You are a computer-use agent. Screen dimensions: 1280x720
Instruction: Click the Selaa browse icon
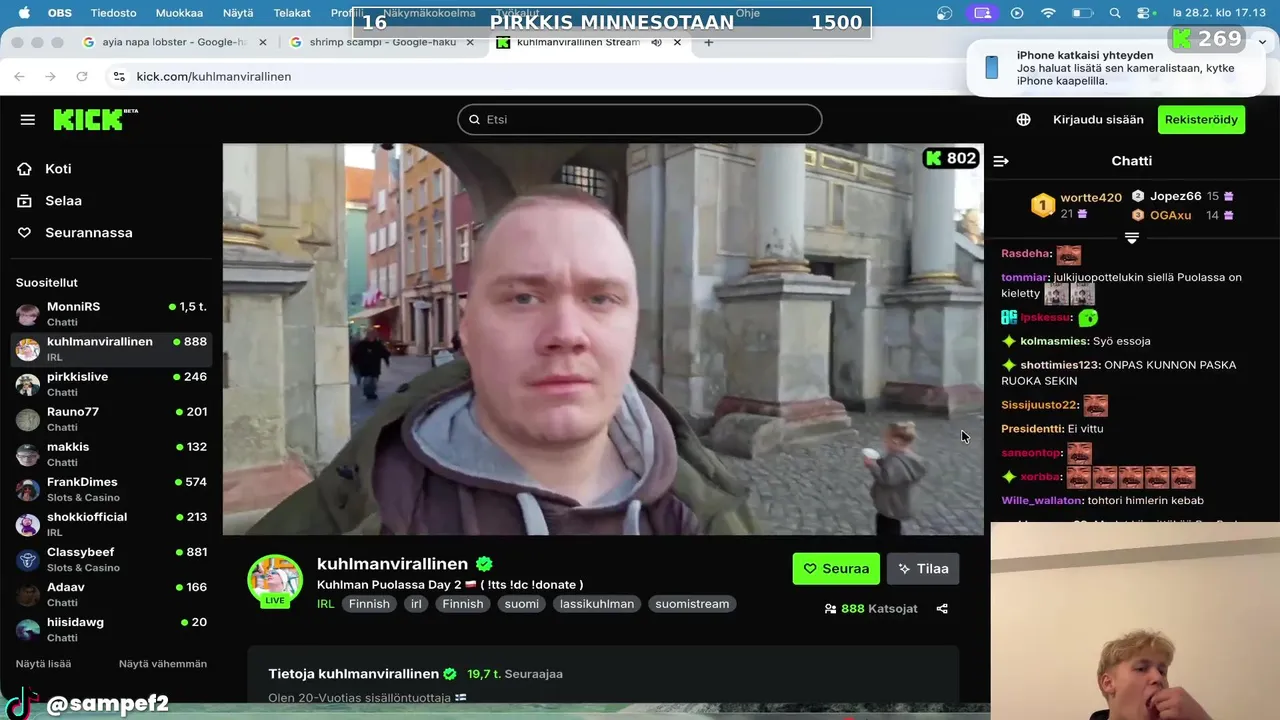[x=25, y=201]
